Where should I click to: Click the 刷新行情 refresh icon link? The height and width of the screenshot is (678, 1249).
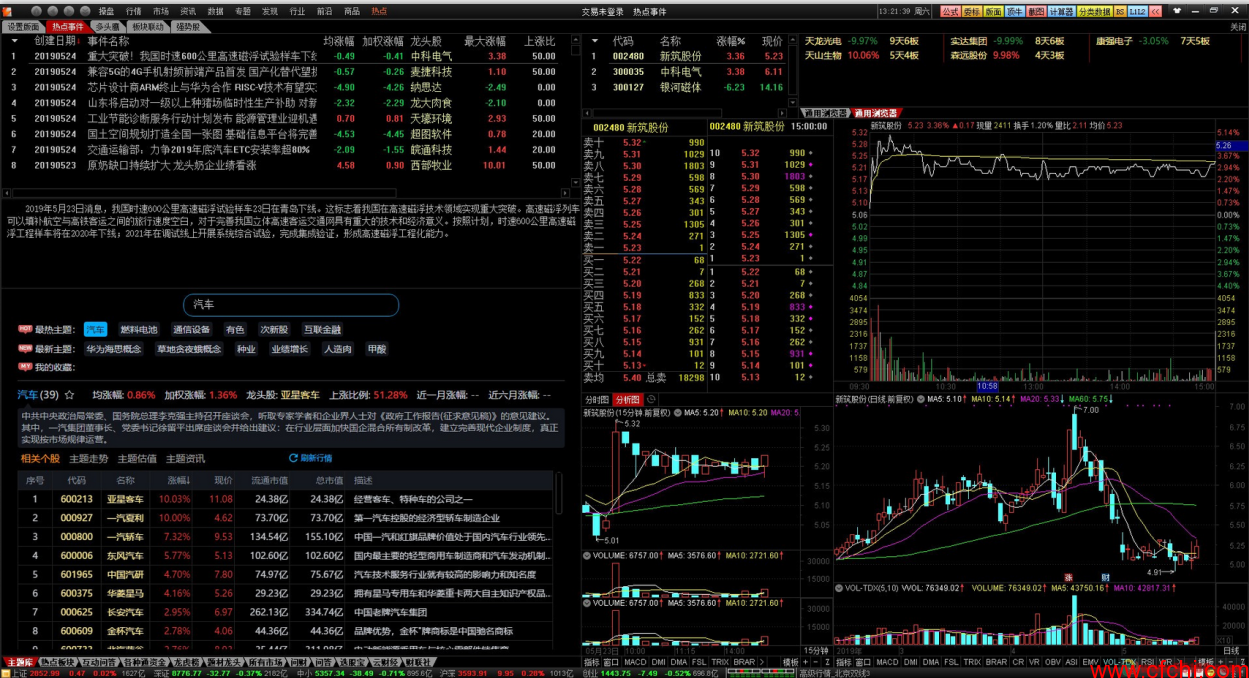point(310,458)
